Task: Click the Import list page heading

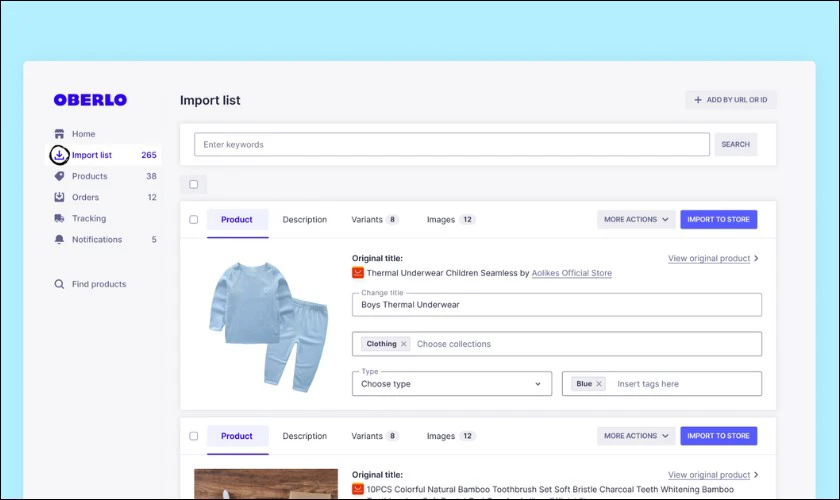Action: coord(210,100)
